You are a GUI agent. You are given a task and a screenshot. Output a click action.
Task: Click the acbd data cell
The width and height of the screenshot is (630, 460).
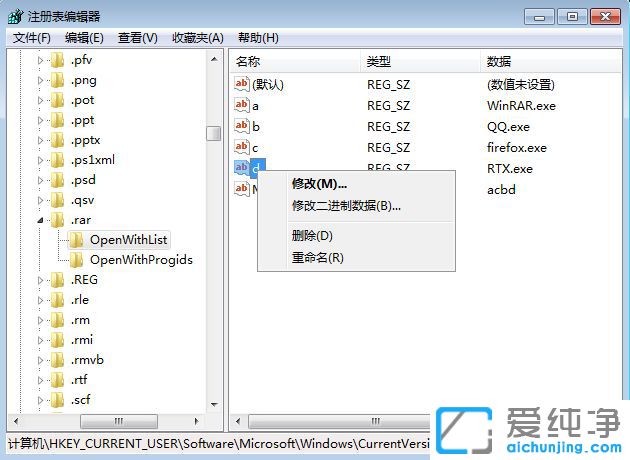click(501, 190)
